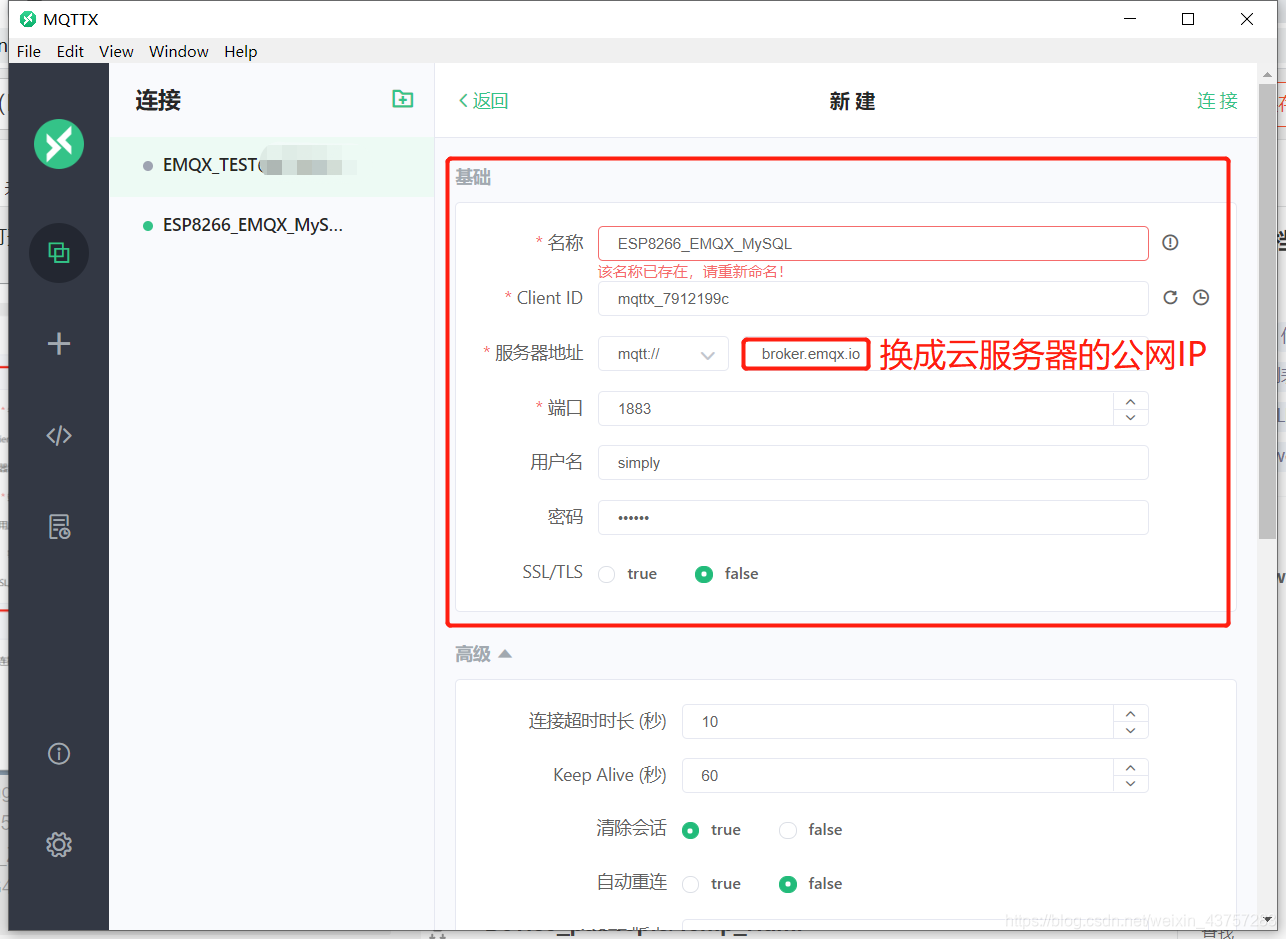Decrease the 连接超时时长 value
1286x939 pixels.
click(1131, 731)
